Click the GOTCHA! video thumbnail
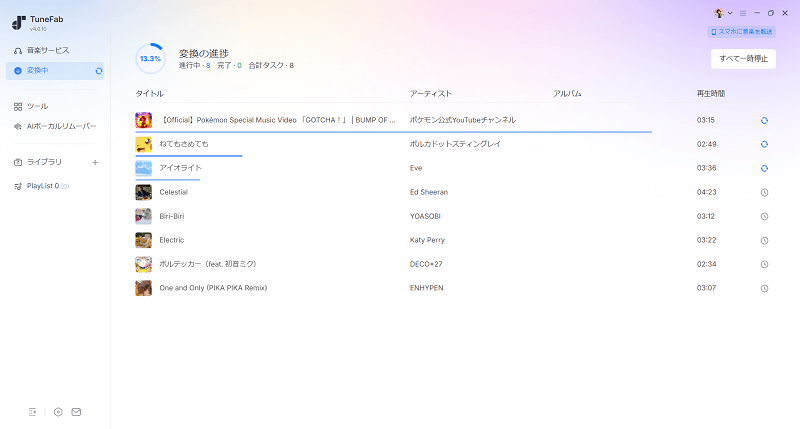 (x=143, y=120)
